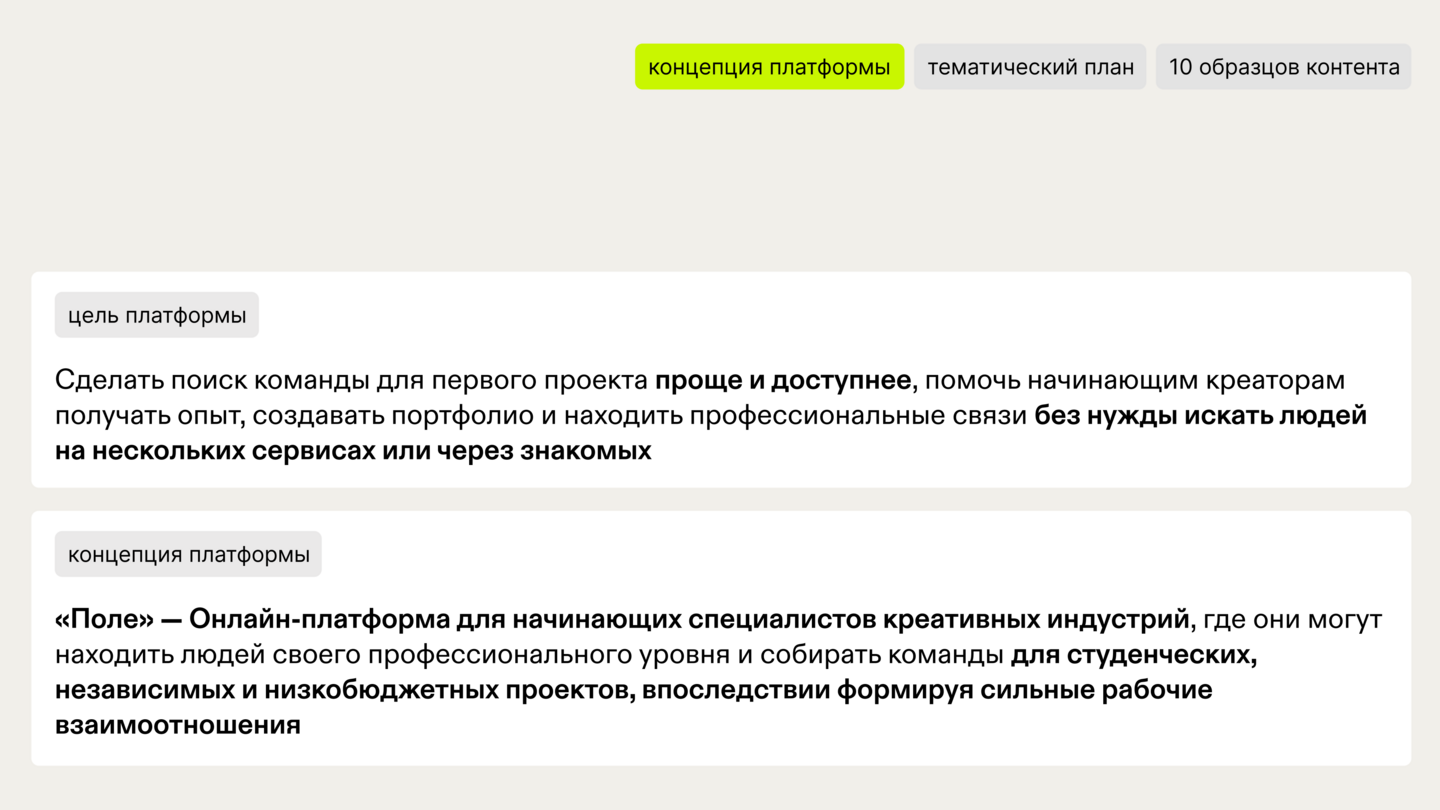Open the «10 образцов контента» tab
This screenshot has width=1440, height=810.
1284,67
